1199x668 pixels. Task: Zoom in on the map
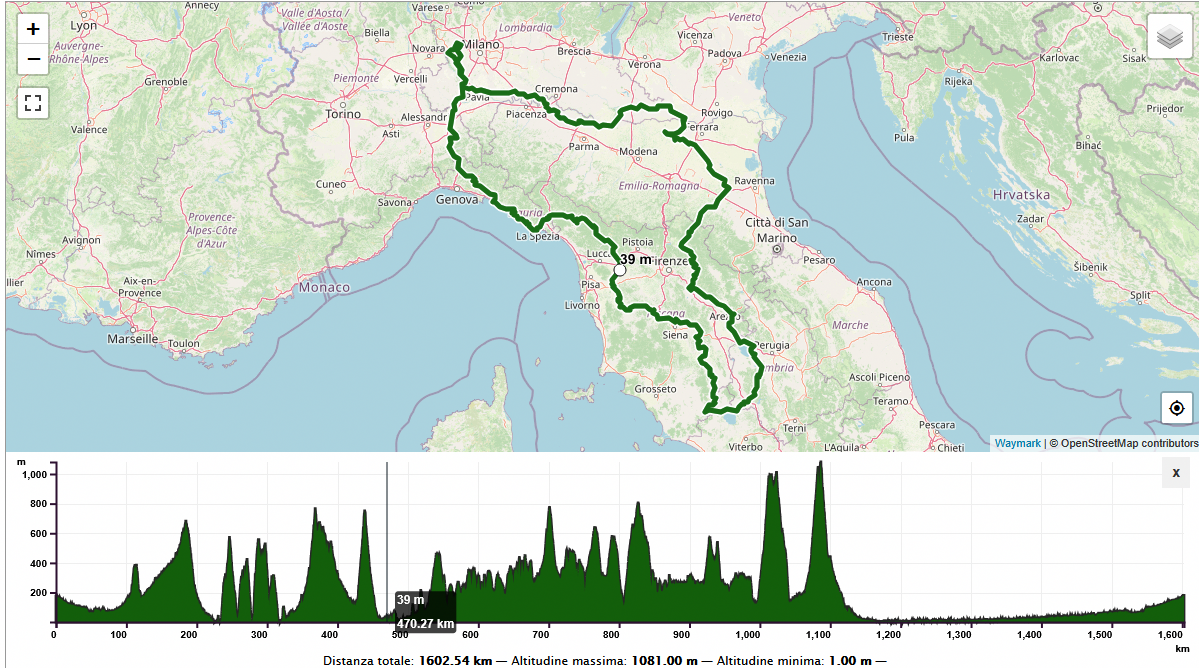tap(33, 29)
